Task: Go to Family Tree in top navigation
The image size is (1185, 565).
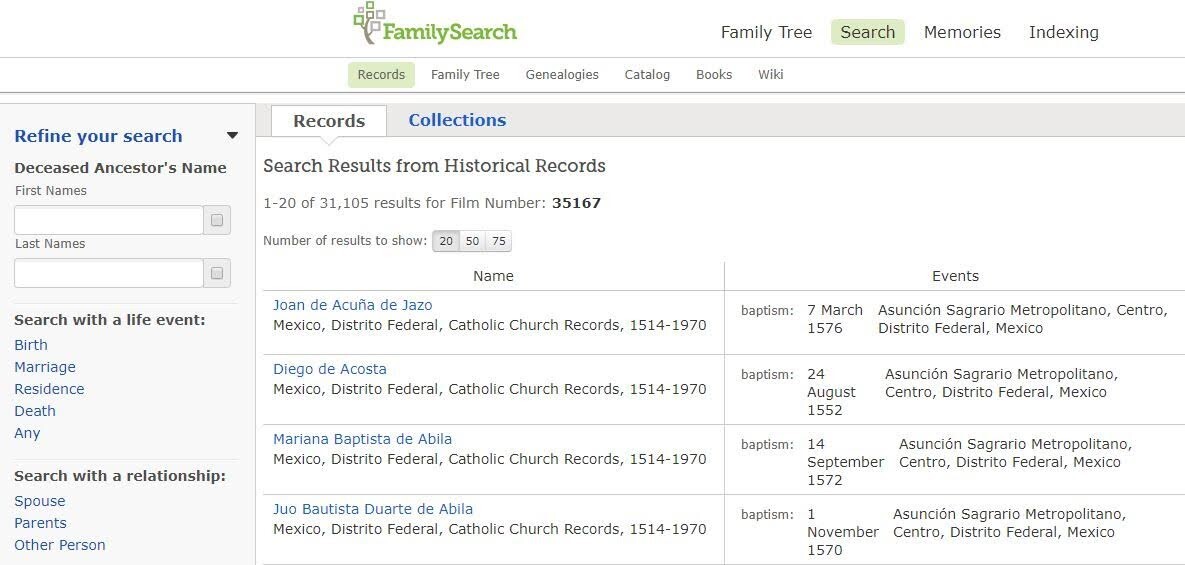Action: (766, 32)
